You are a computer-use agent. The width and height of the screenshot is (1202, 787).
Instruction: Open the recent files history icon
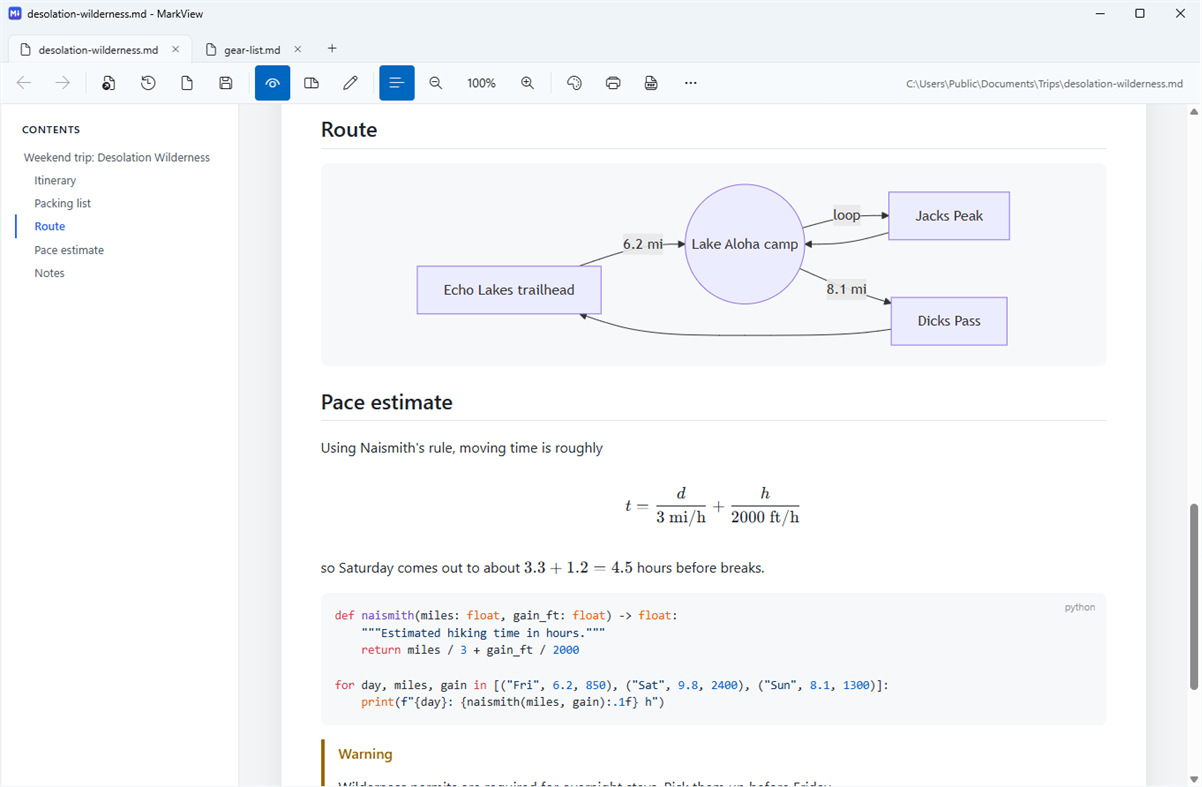148,83
